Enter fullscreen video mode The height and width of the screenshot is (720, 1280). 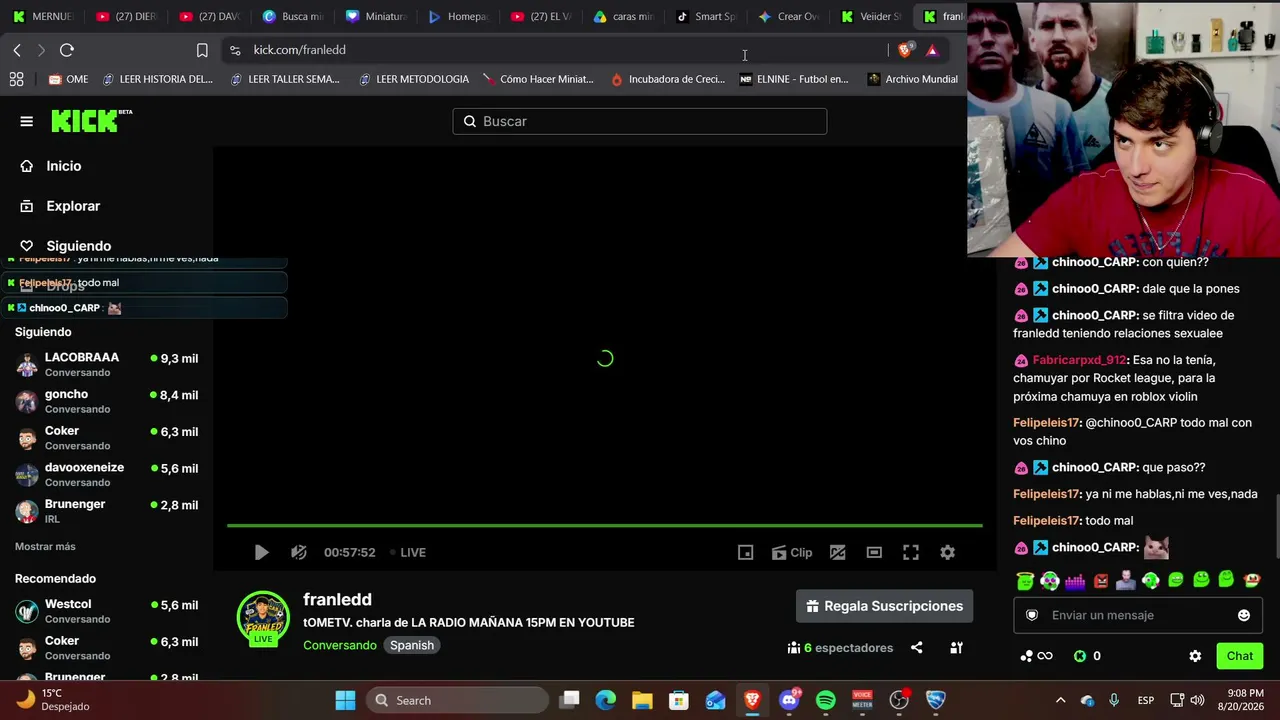(911, 552)
